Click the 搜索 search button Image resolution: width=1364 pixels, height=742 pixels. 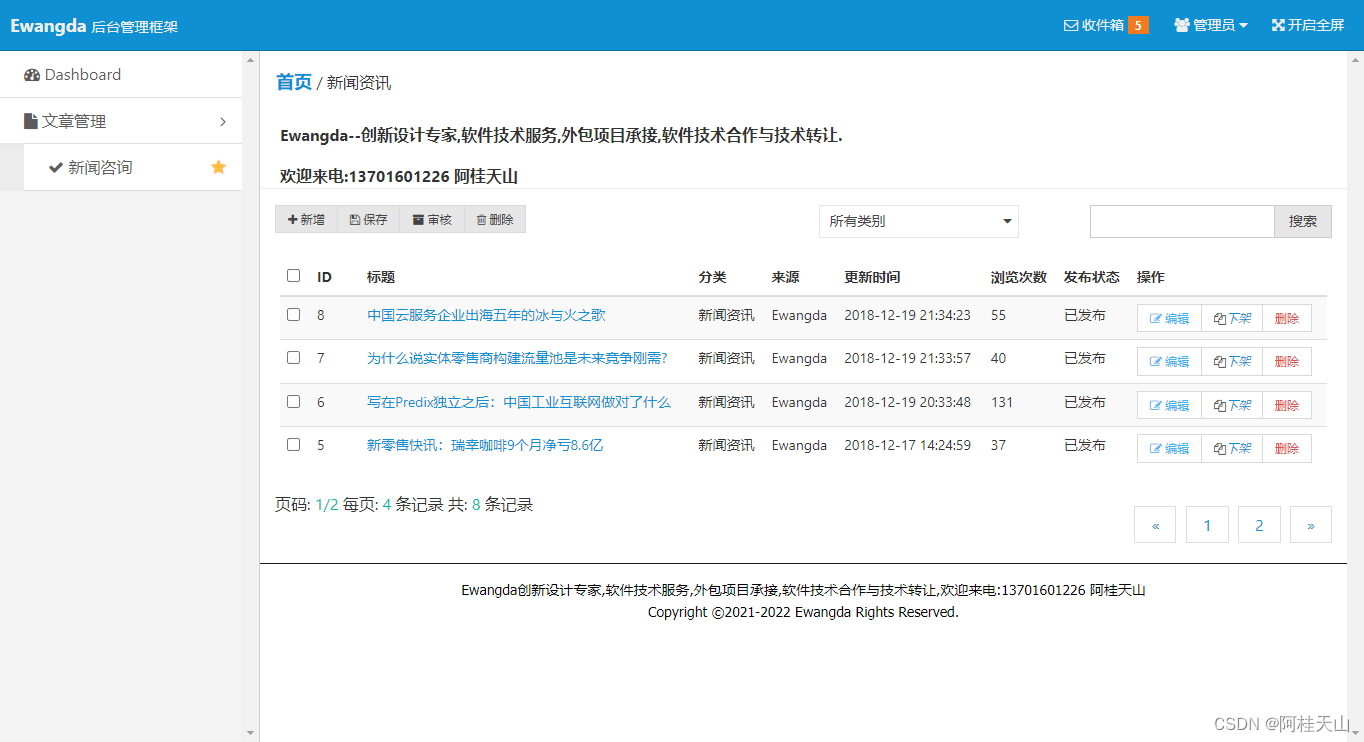[x=1303, y=222]
